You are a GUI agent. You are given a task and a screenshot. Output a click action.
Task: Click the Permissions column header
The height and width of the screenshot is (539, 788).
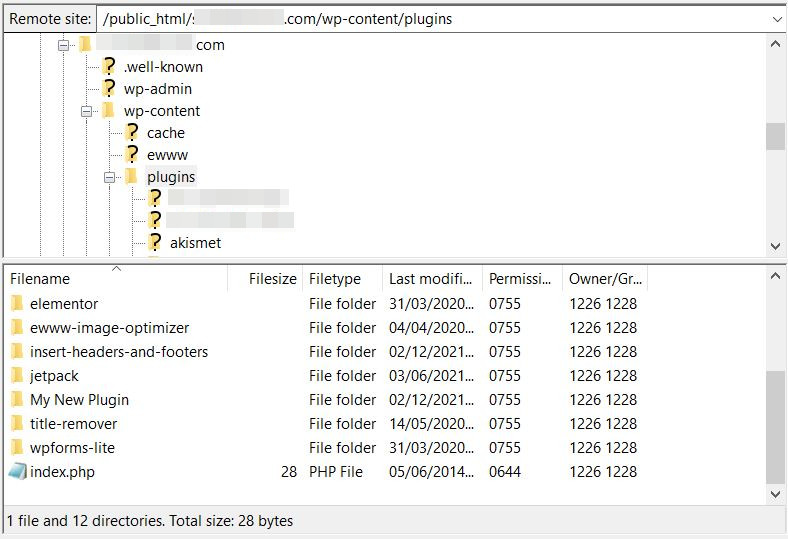[x=519, y=280]
